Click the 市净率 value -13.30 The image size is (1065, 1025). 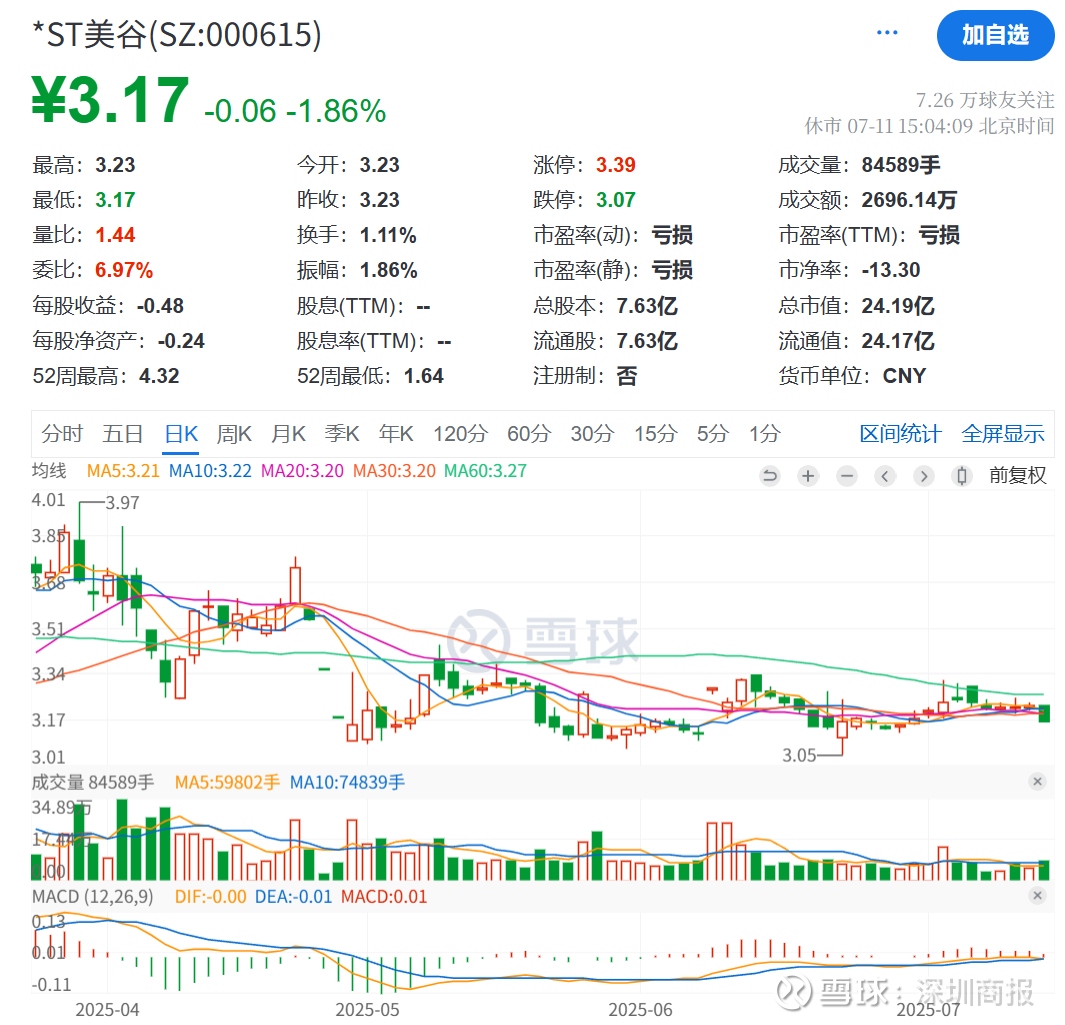coord(890,270)
